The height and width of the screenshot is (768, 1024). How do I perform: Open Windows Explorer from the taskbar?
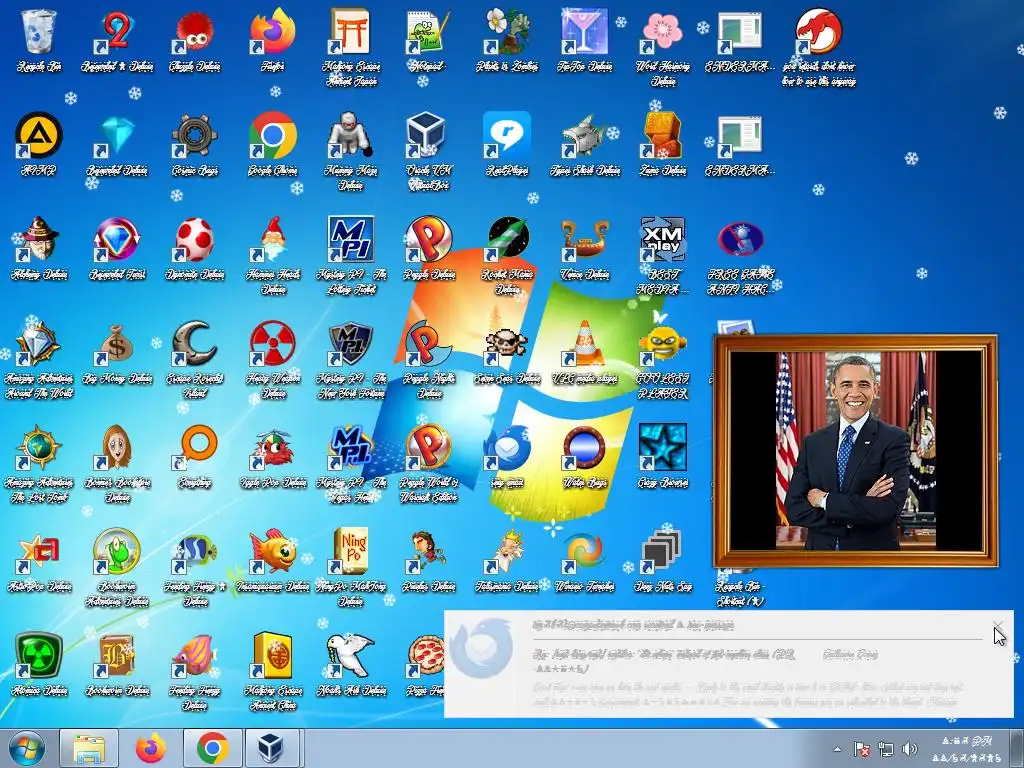[89, 748]
